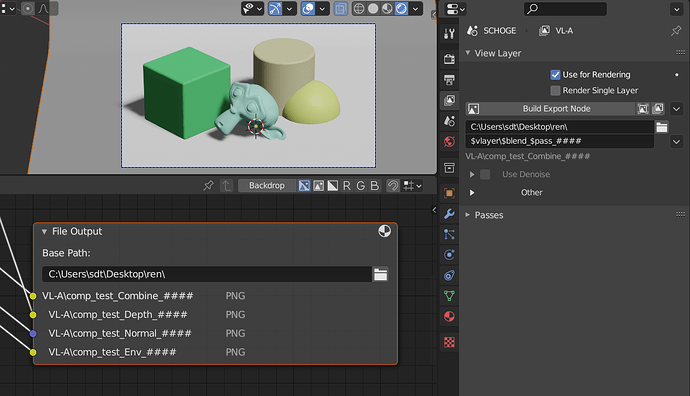Open the Object Data properties tab
Image resolution: width=690 pixels, height=396 pixels.
click(x=449, y=296)
